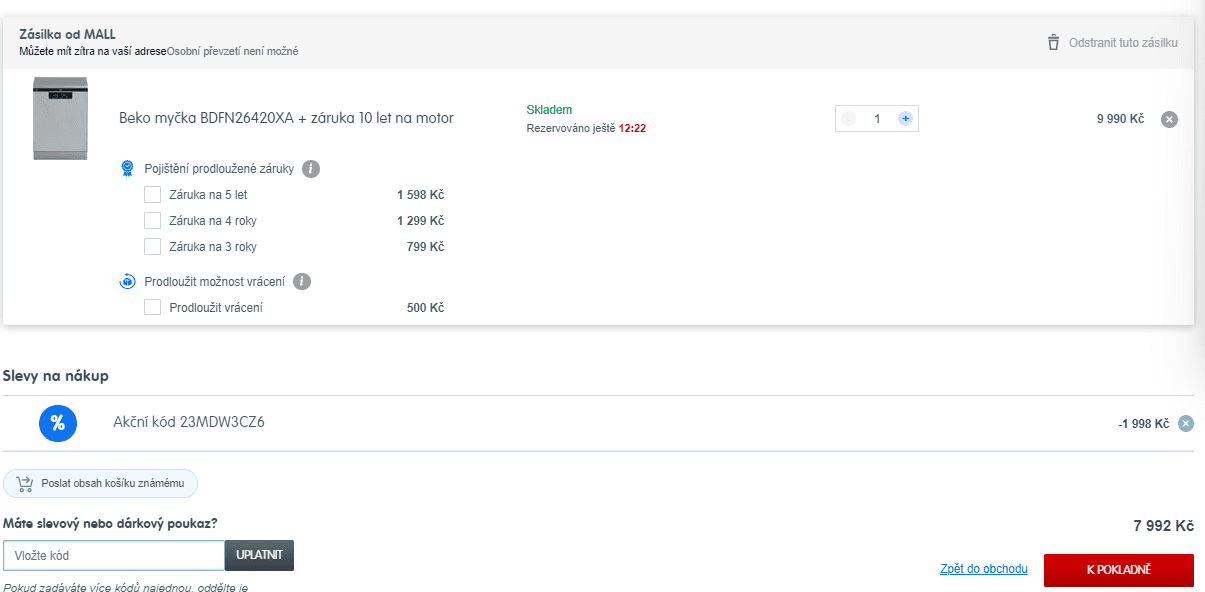The height and width of the screenshot is (592, 1205).
Task: Click the return extension circular icon
Action: click(127, 282)
